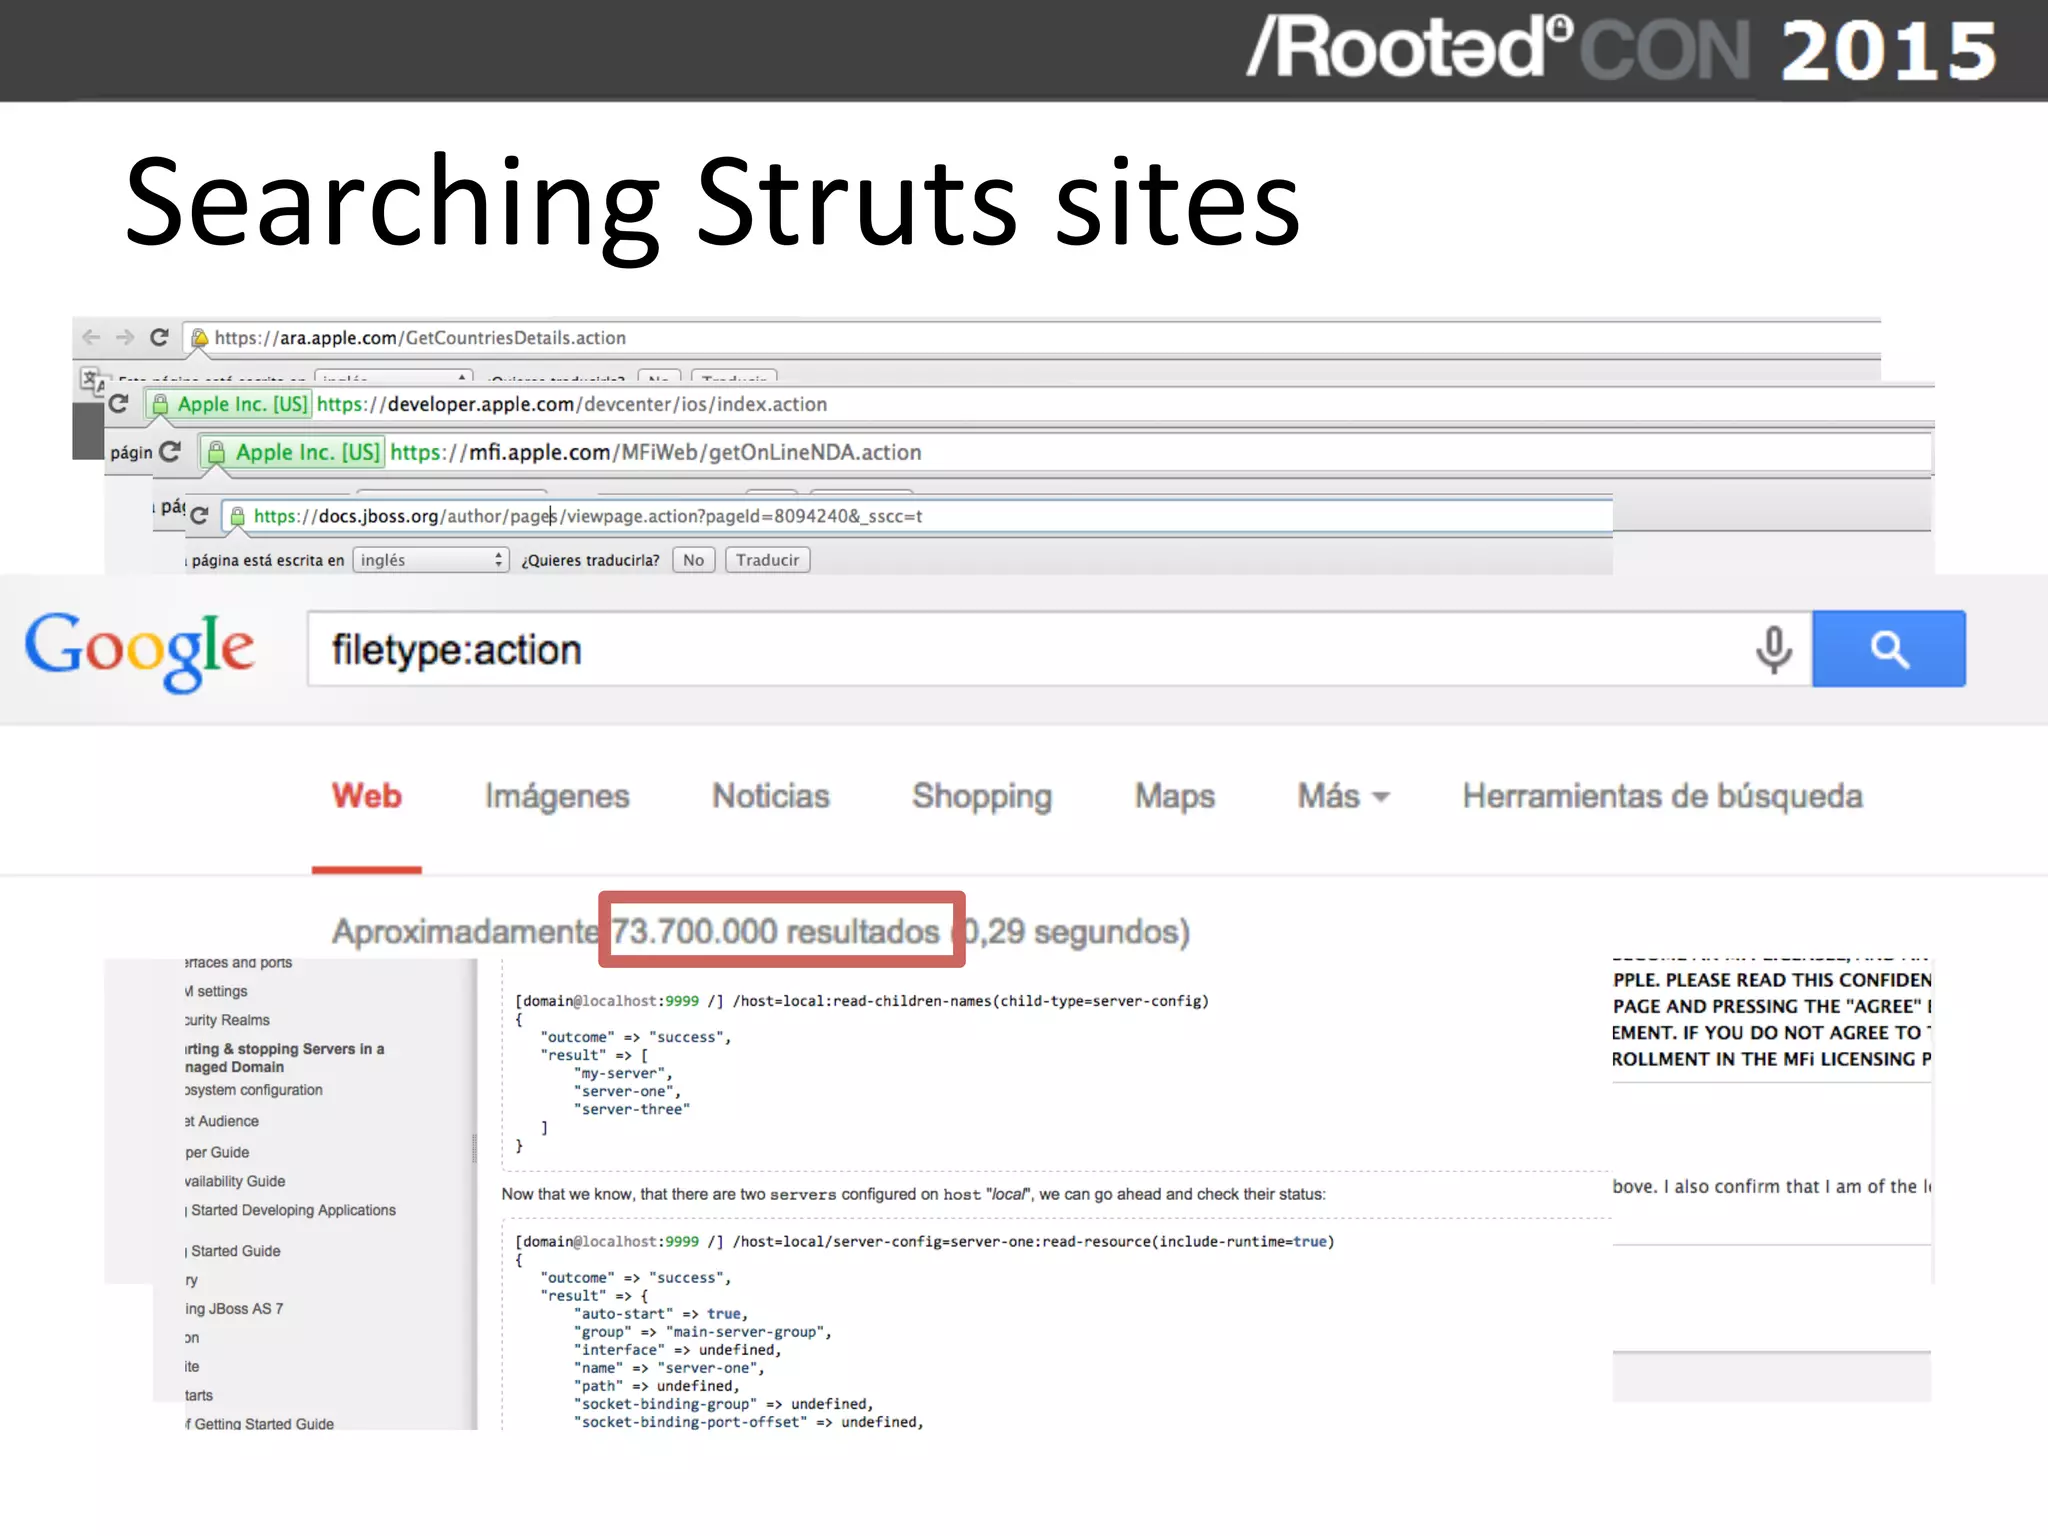This screenshot has width=2048, height=1536.
Task: Open Getting Started Guide sidebar link
Action: click(x=260, y=1423)
